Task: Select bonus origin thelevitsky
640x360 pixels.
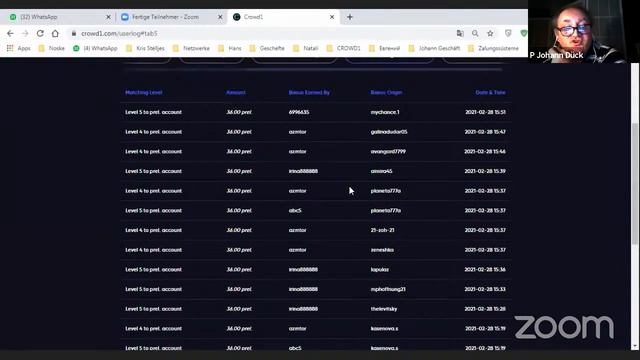Action: (384, 309)
